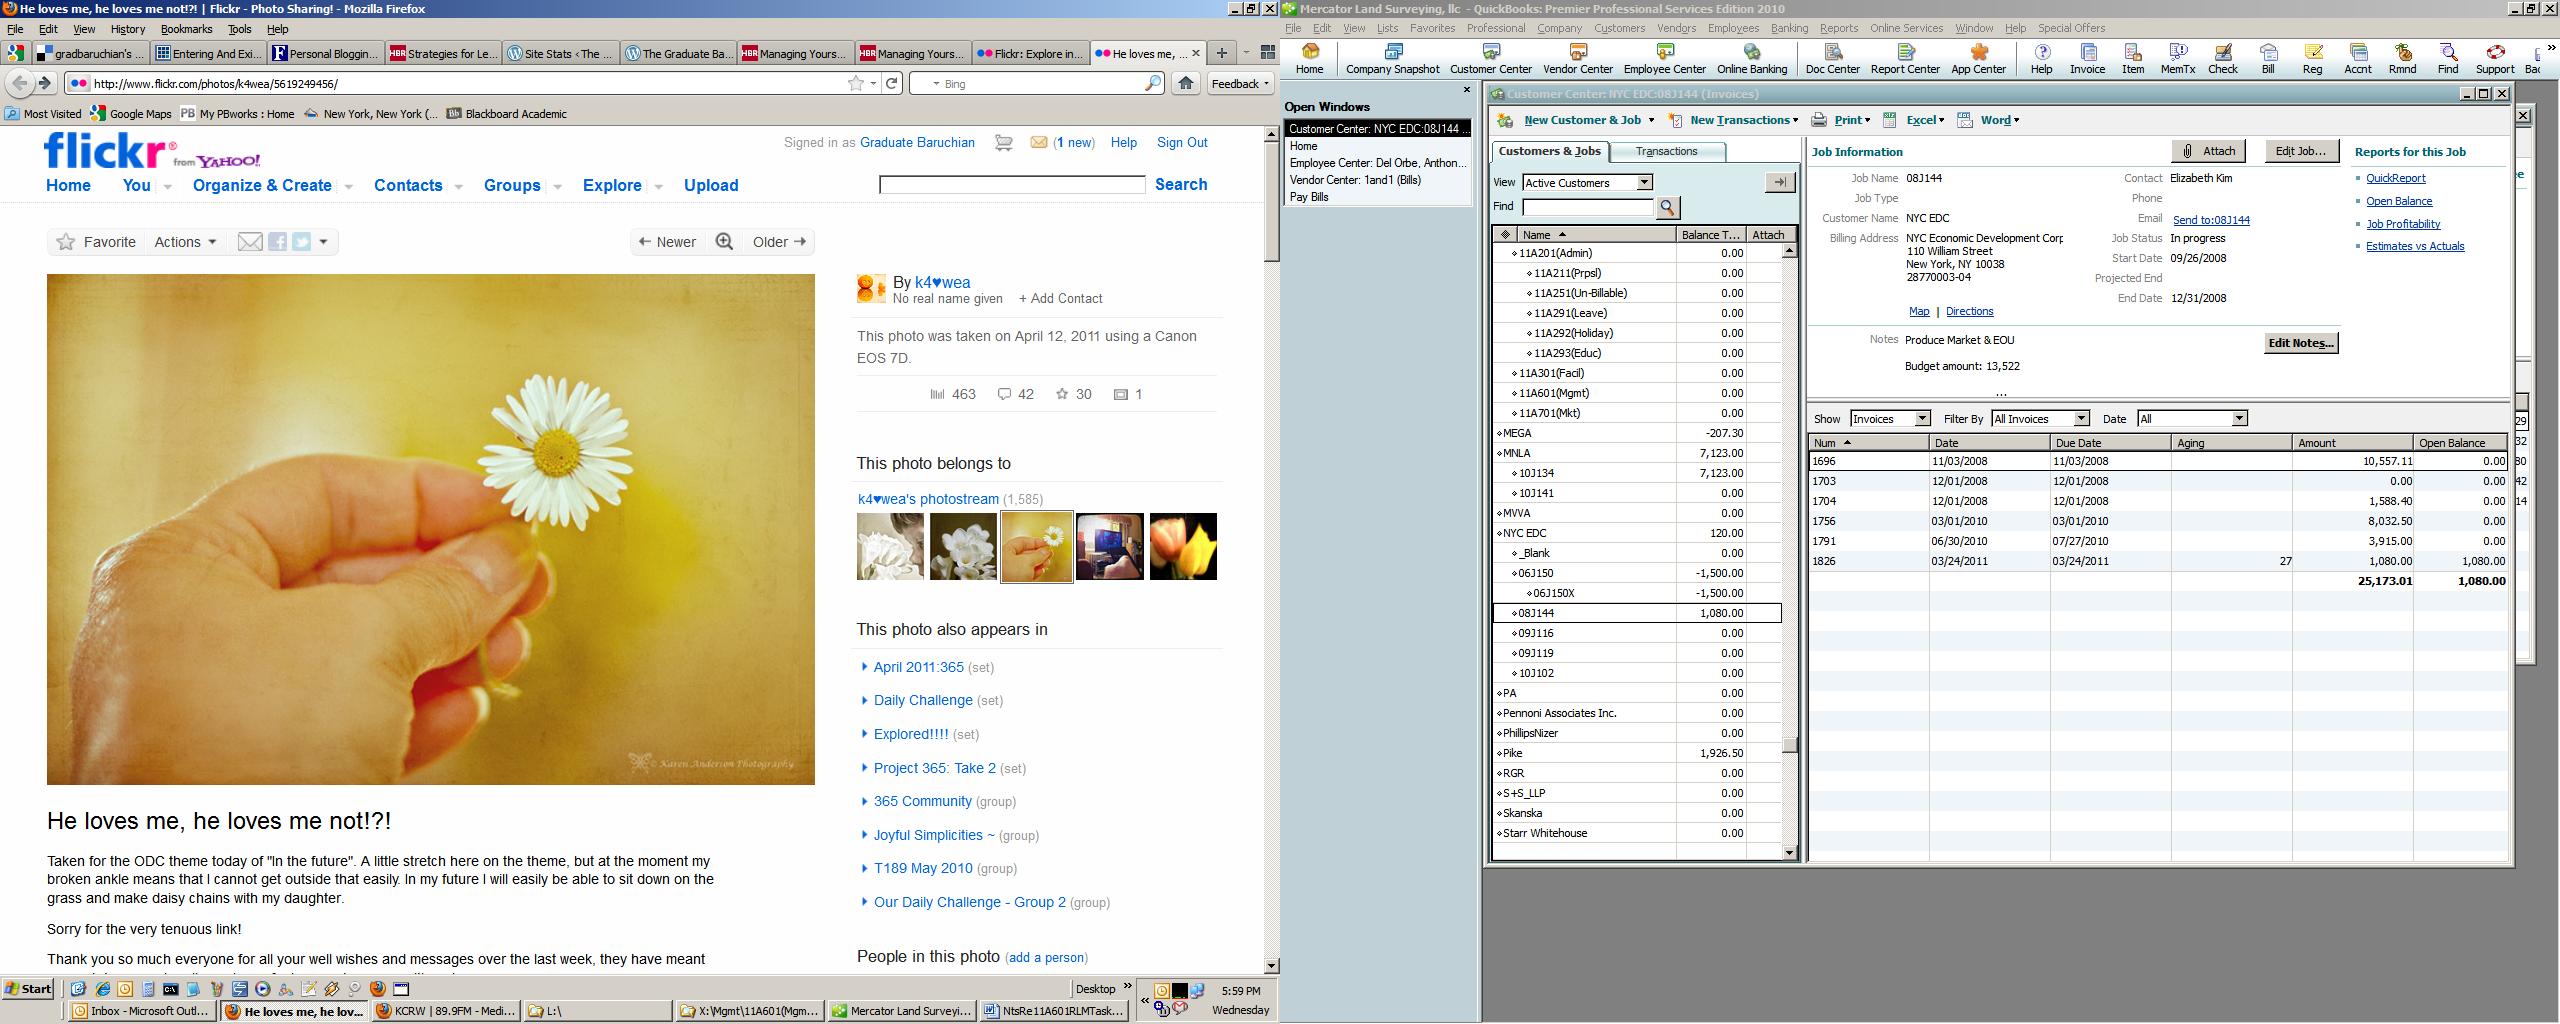Image resolution: width=2560 pixels, height=1024 pixels.
Task: Click the Invoice toolbar icon
Action: (2087, 59)
